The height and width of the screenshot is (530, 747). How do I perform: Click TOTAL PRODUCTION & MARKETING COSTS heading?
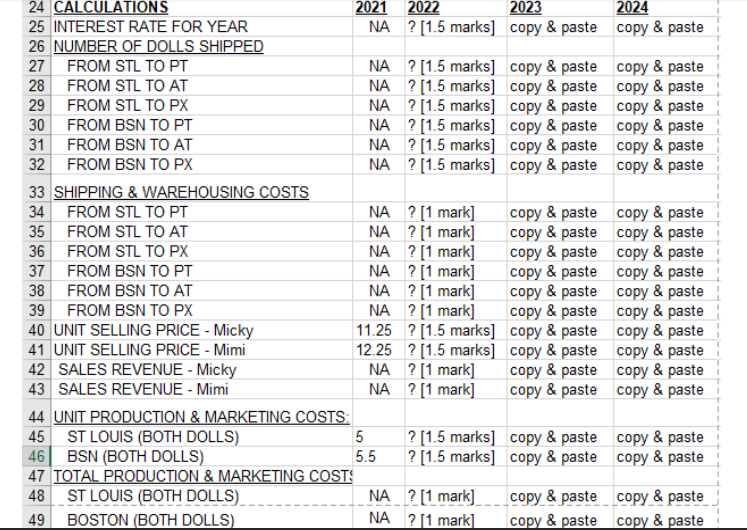coord(203,476)
